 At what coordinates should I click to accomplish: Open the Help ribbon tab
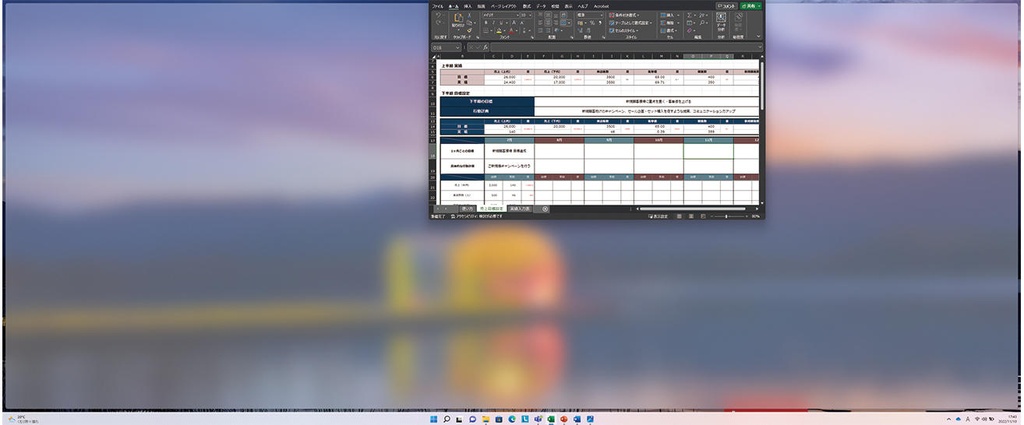coord(583,7)
